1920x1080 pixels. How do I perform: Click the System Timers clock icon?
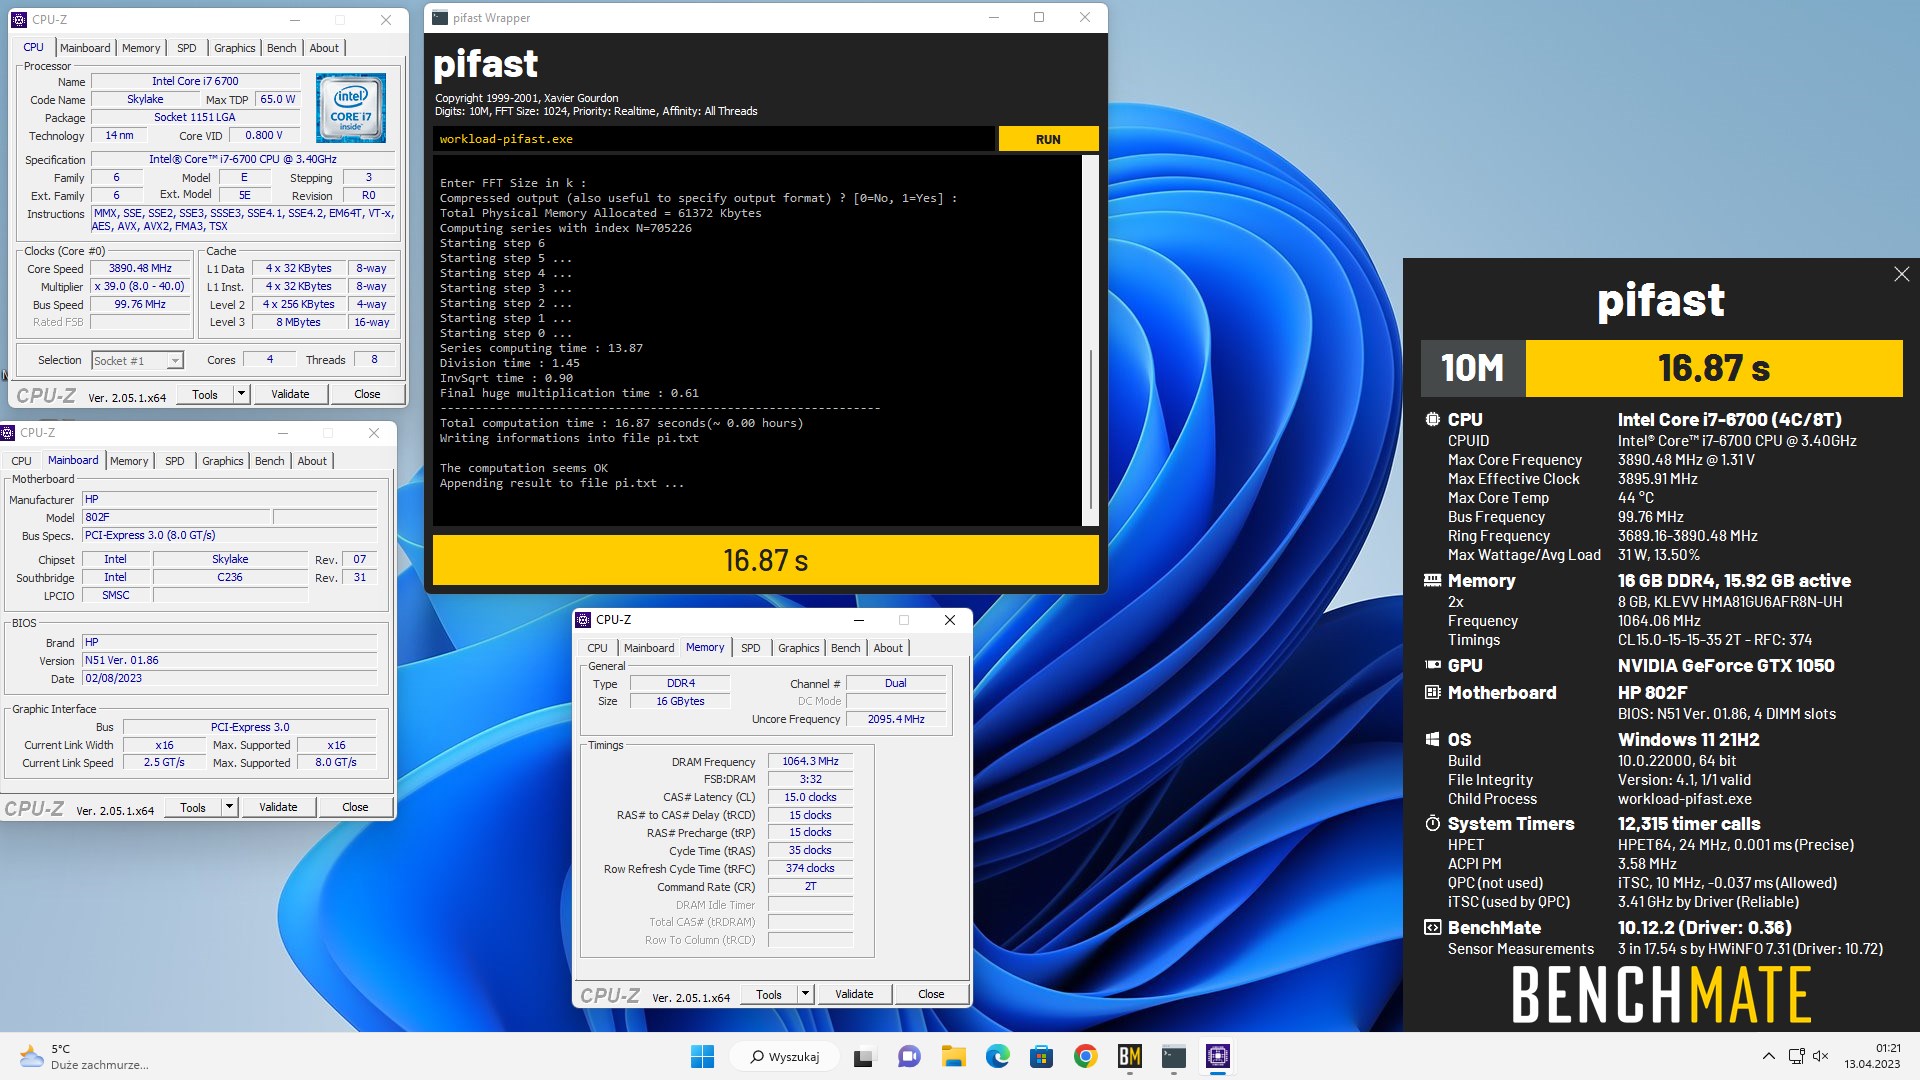[x=1433, y=824]
